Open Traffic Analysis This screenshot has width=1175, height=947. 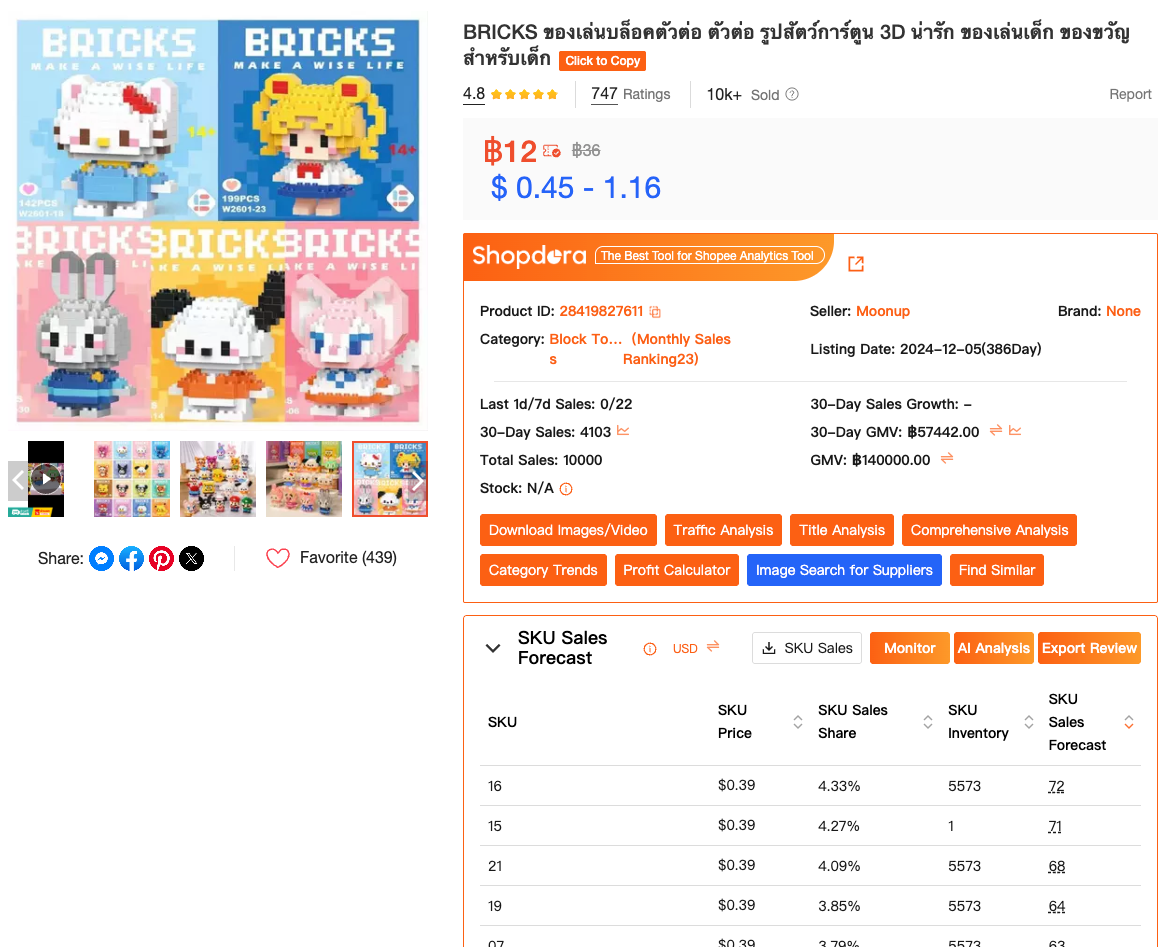point(723,530)
